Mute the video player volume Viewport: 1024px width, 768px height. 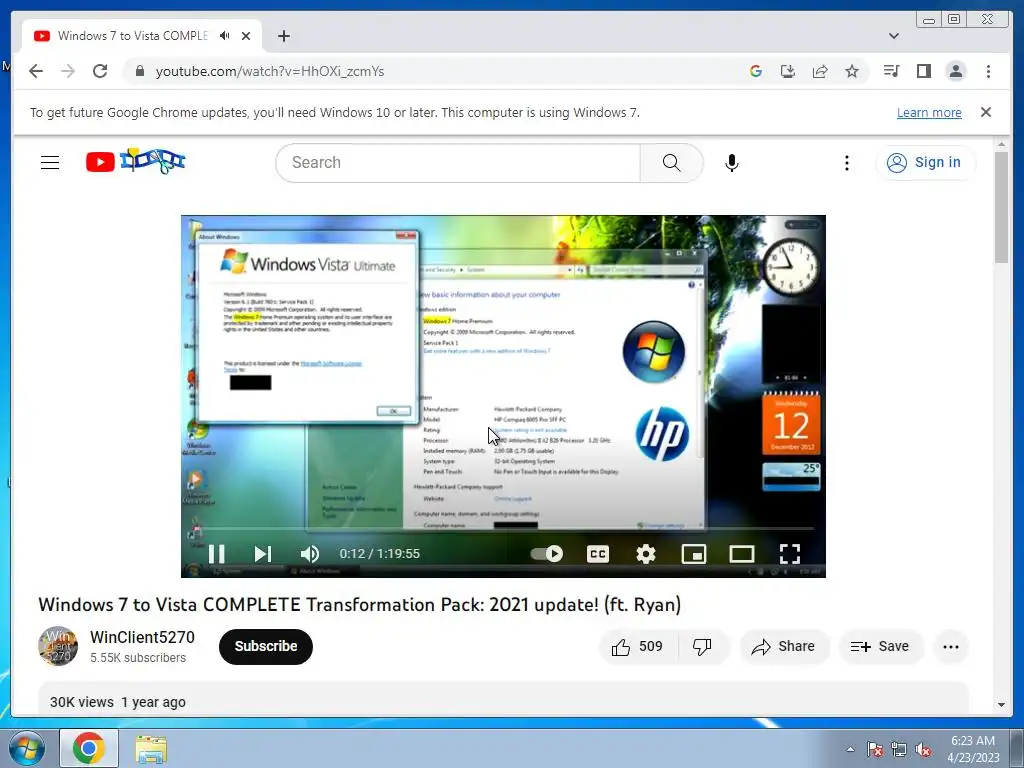click(310, 554)
